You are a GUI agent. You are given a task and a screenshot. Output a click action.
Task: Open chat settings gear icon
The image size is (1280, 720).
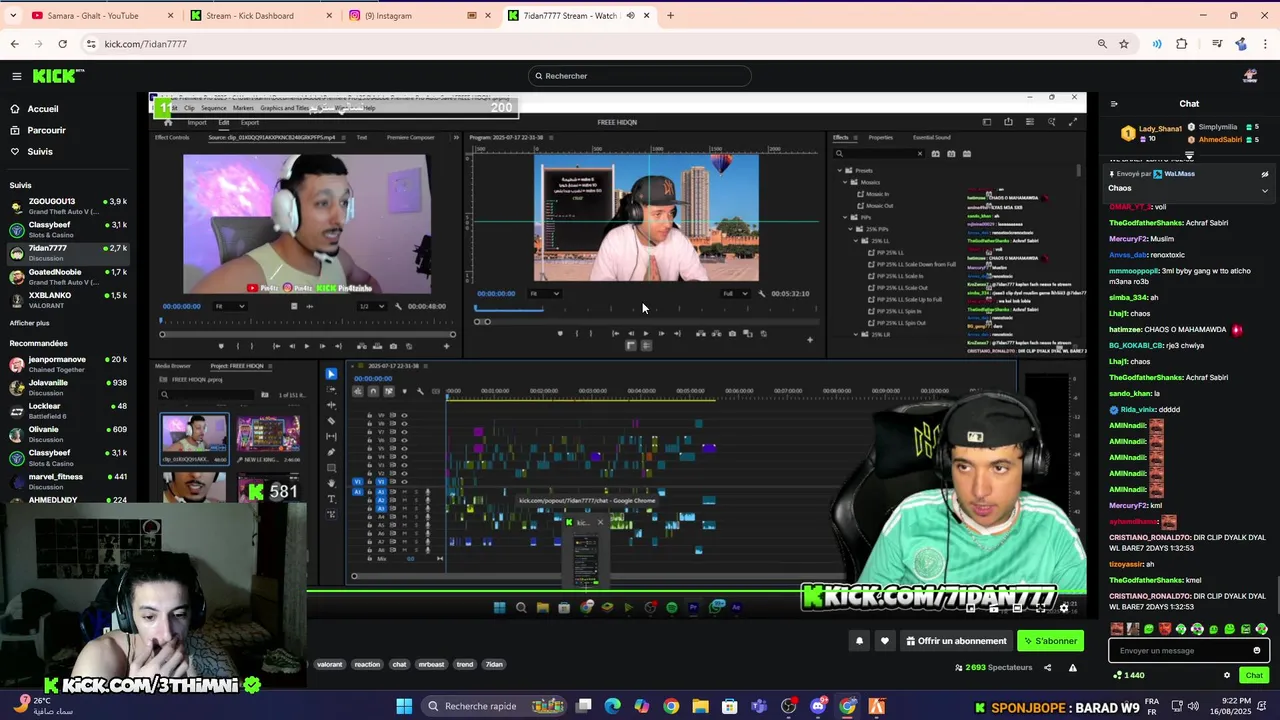pos(1227,675)
